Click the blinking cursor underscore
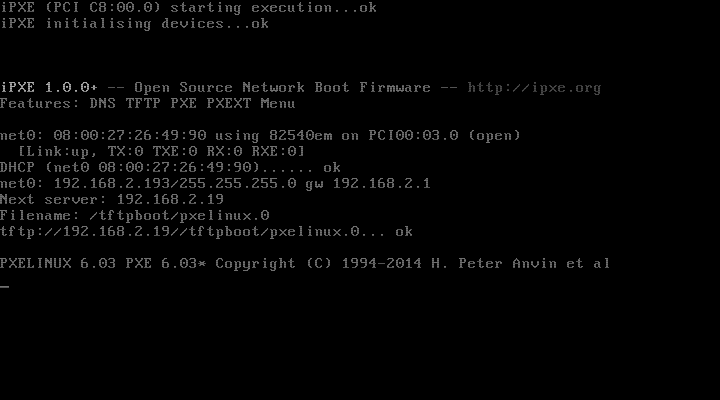Image resolution: width=720 pixels, height=400 pixels. [x=5, y=287]
